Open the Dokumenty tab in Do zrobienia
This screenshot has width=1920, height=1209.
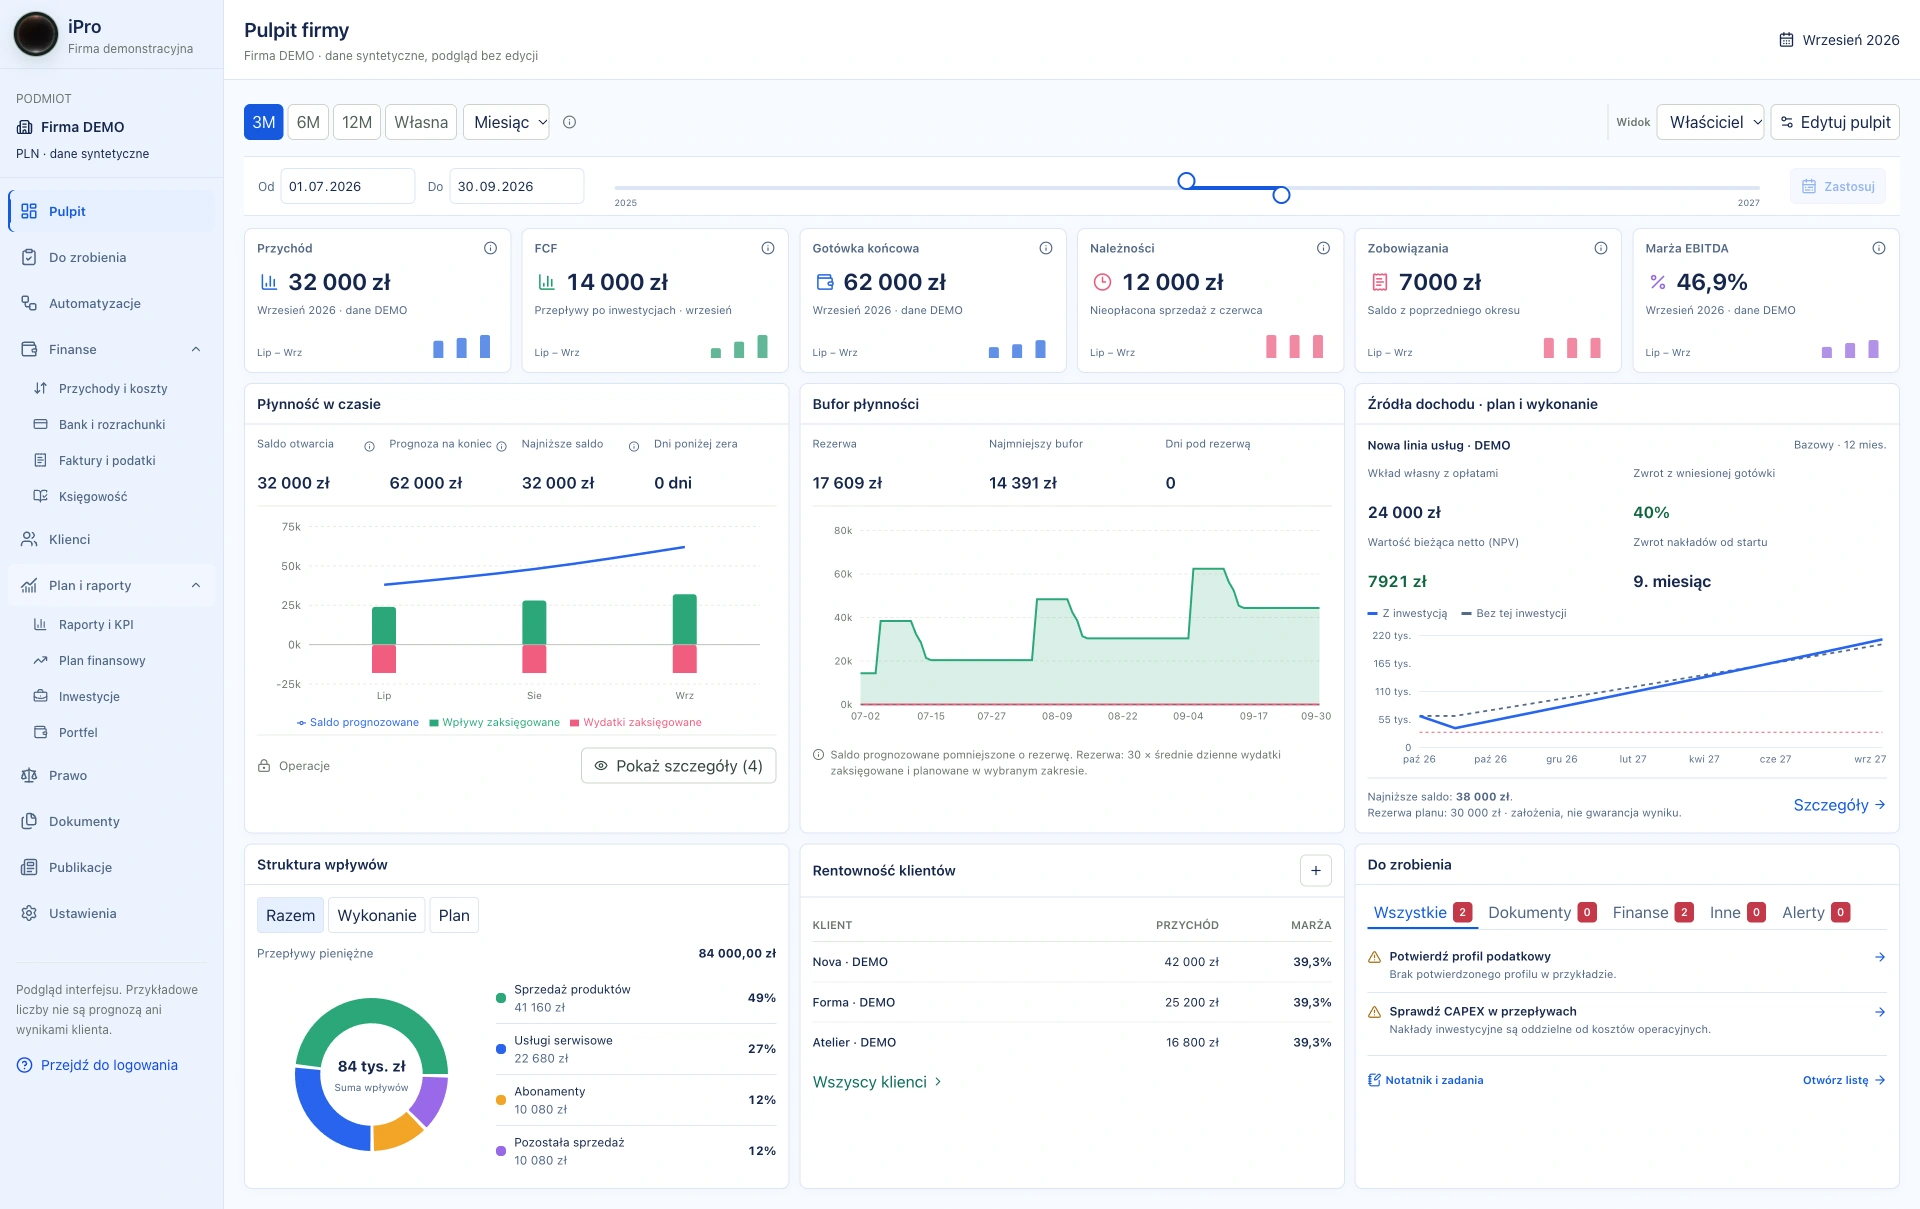coord(1541,912)
